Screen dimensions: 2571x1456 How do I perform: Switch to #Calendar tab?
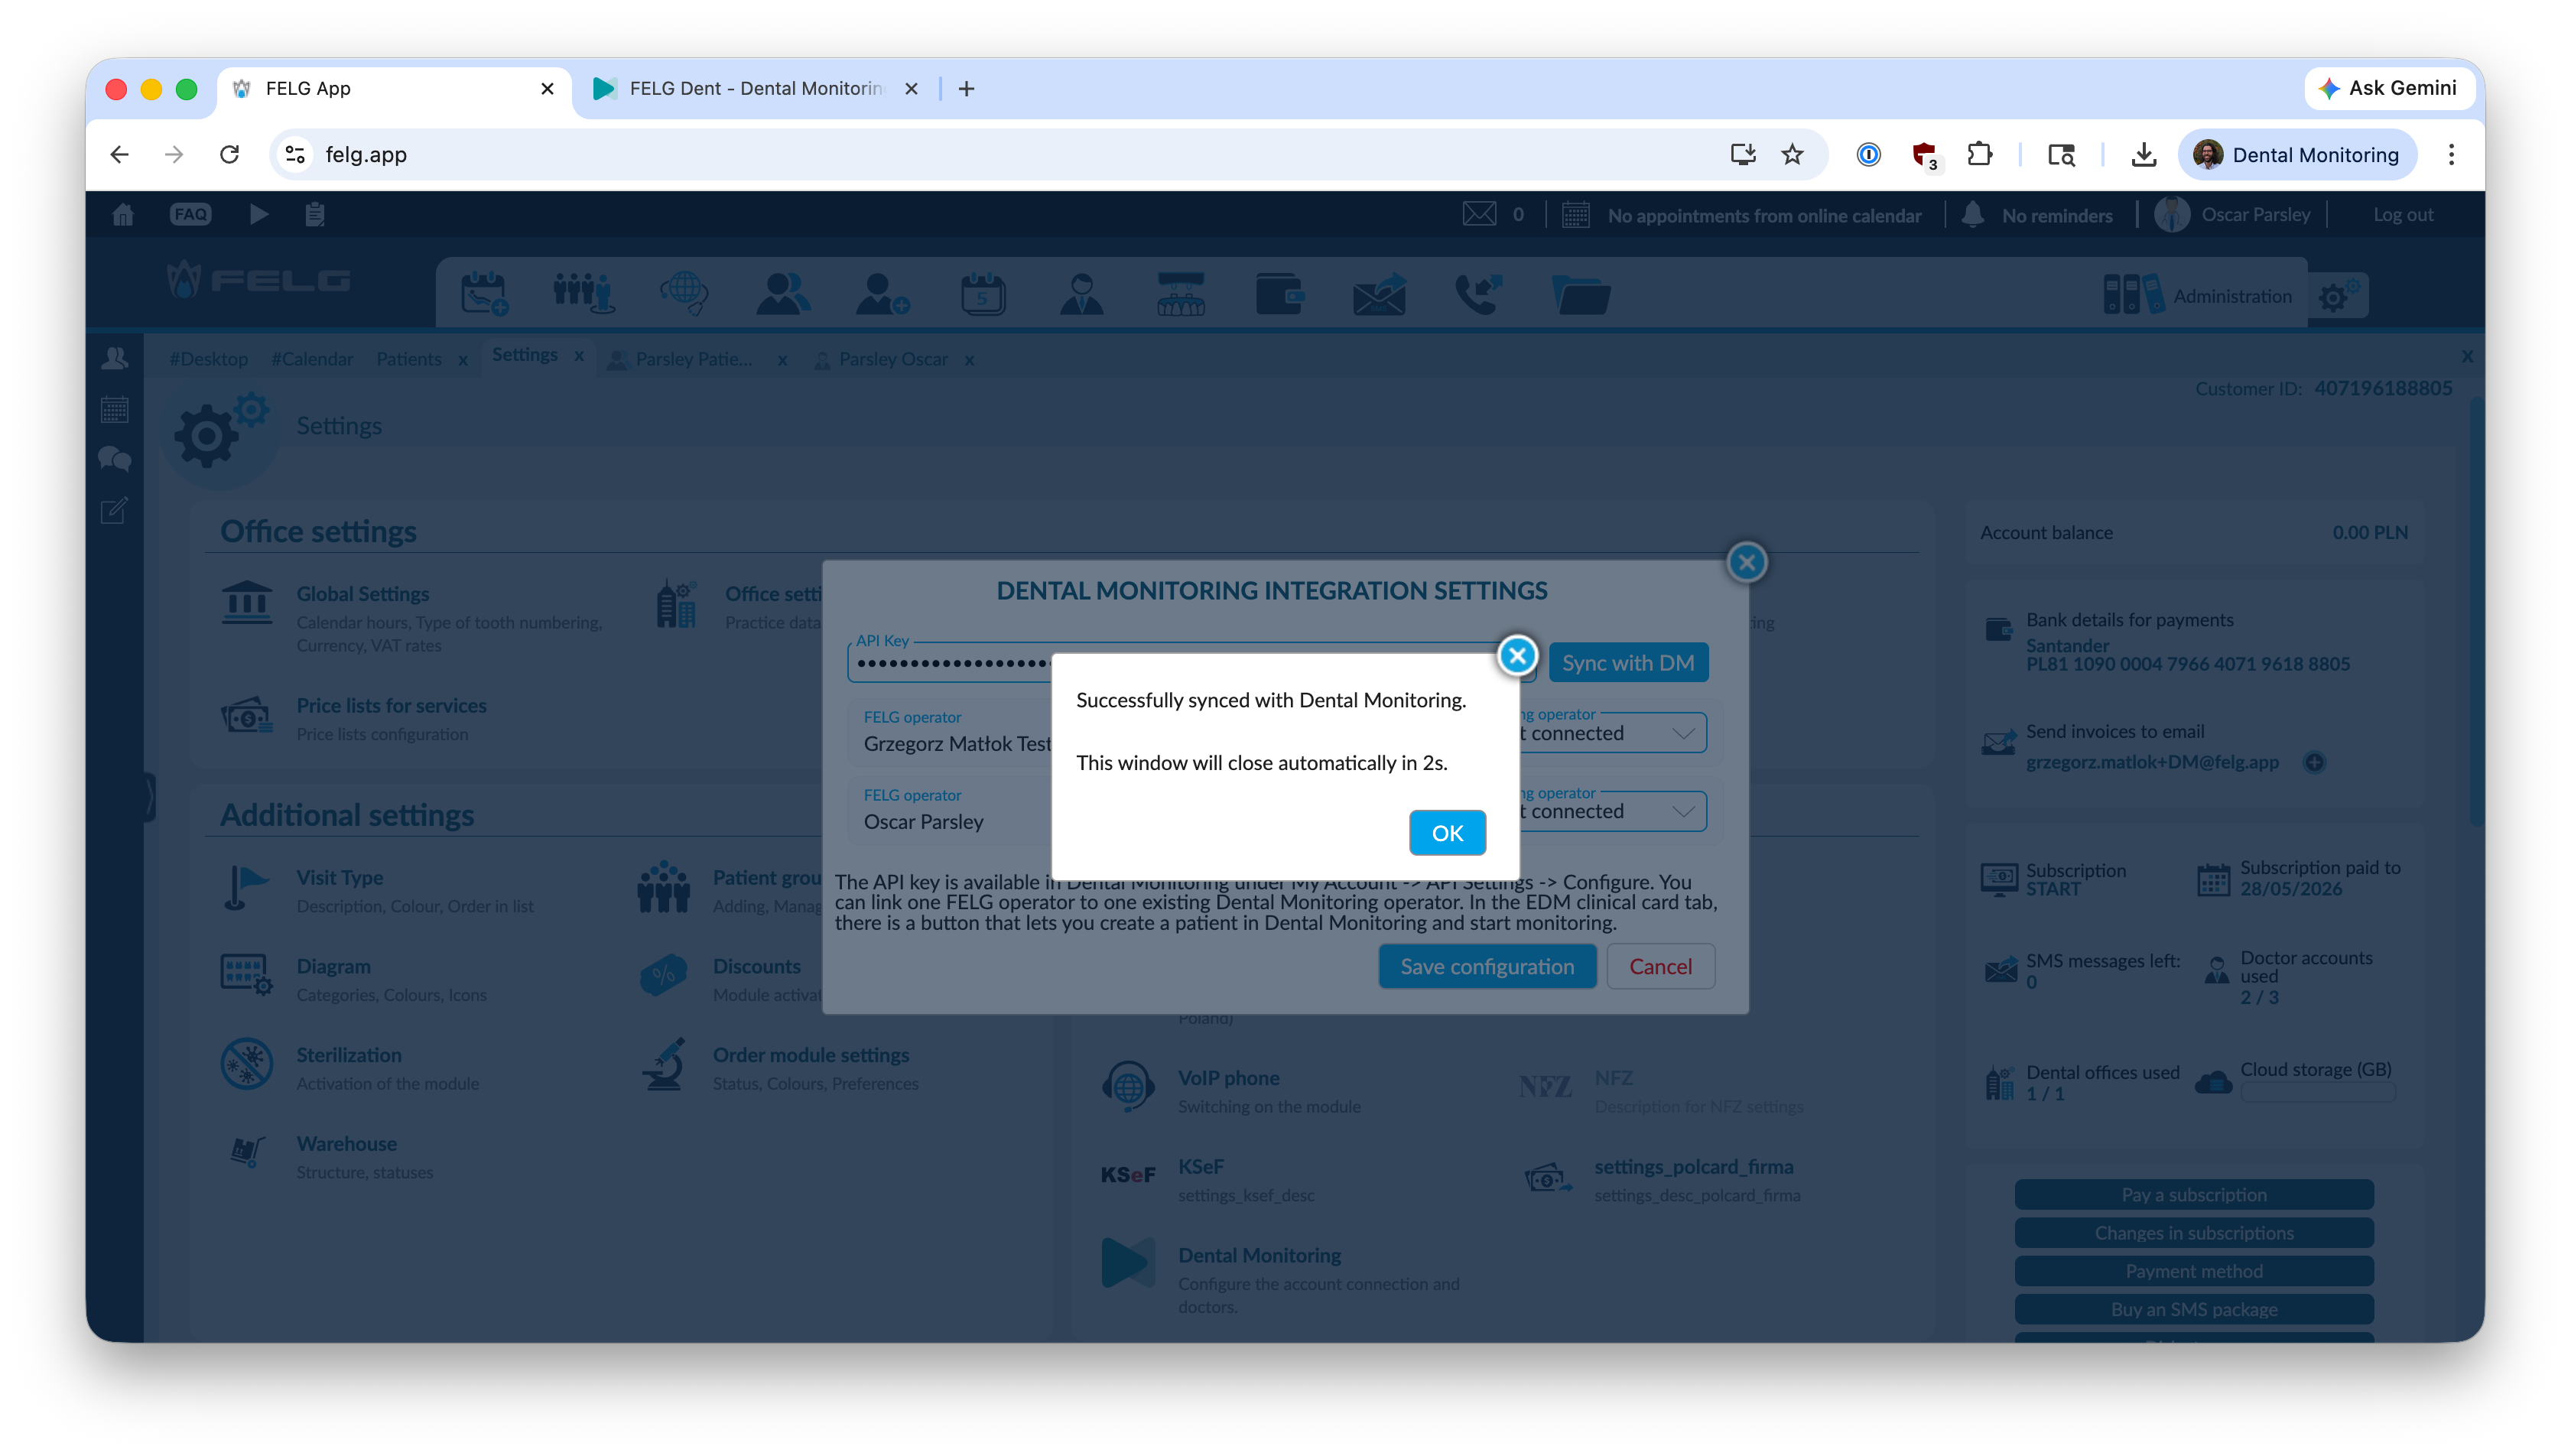[312, 359]
